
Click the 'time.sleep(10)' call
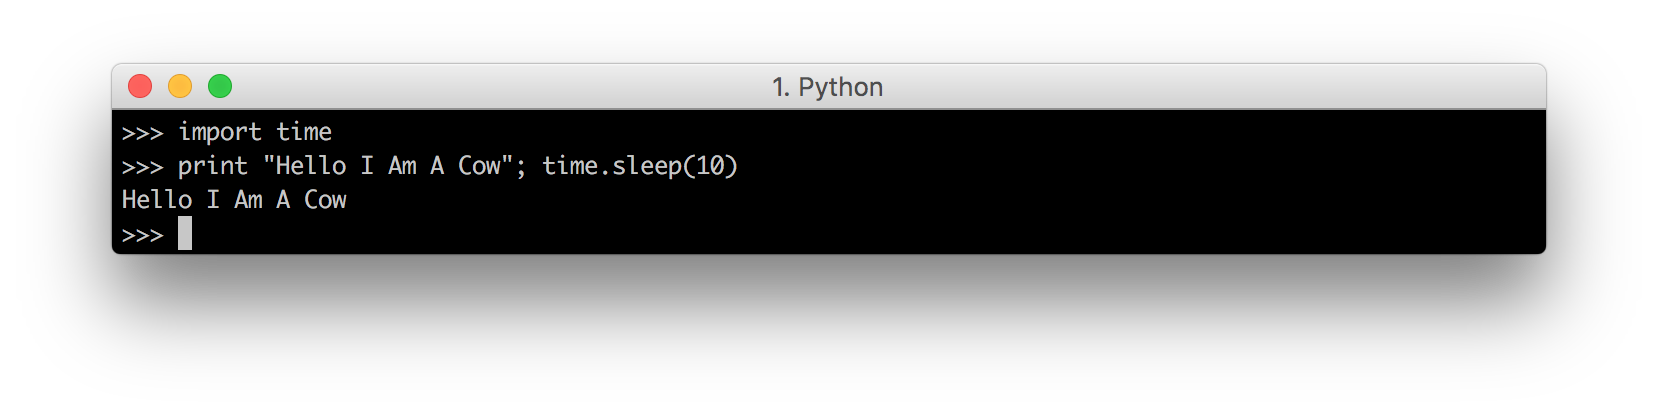click(640, 167)
